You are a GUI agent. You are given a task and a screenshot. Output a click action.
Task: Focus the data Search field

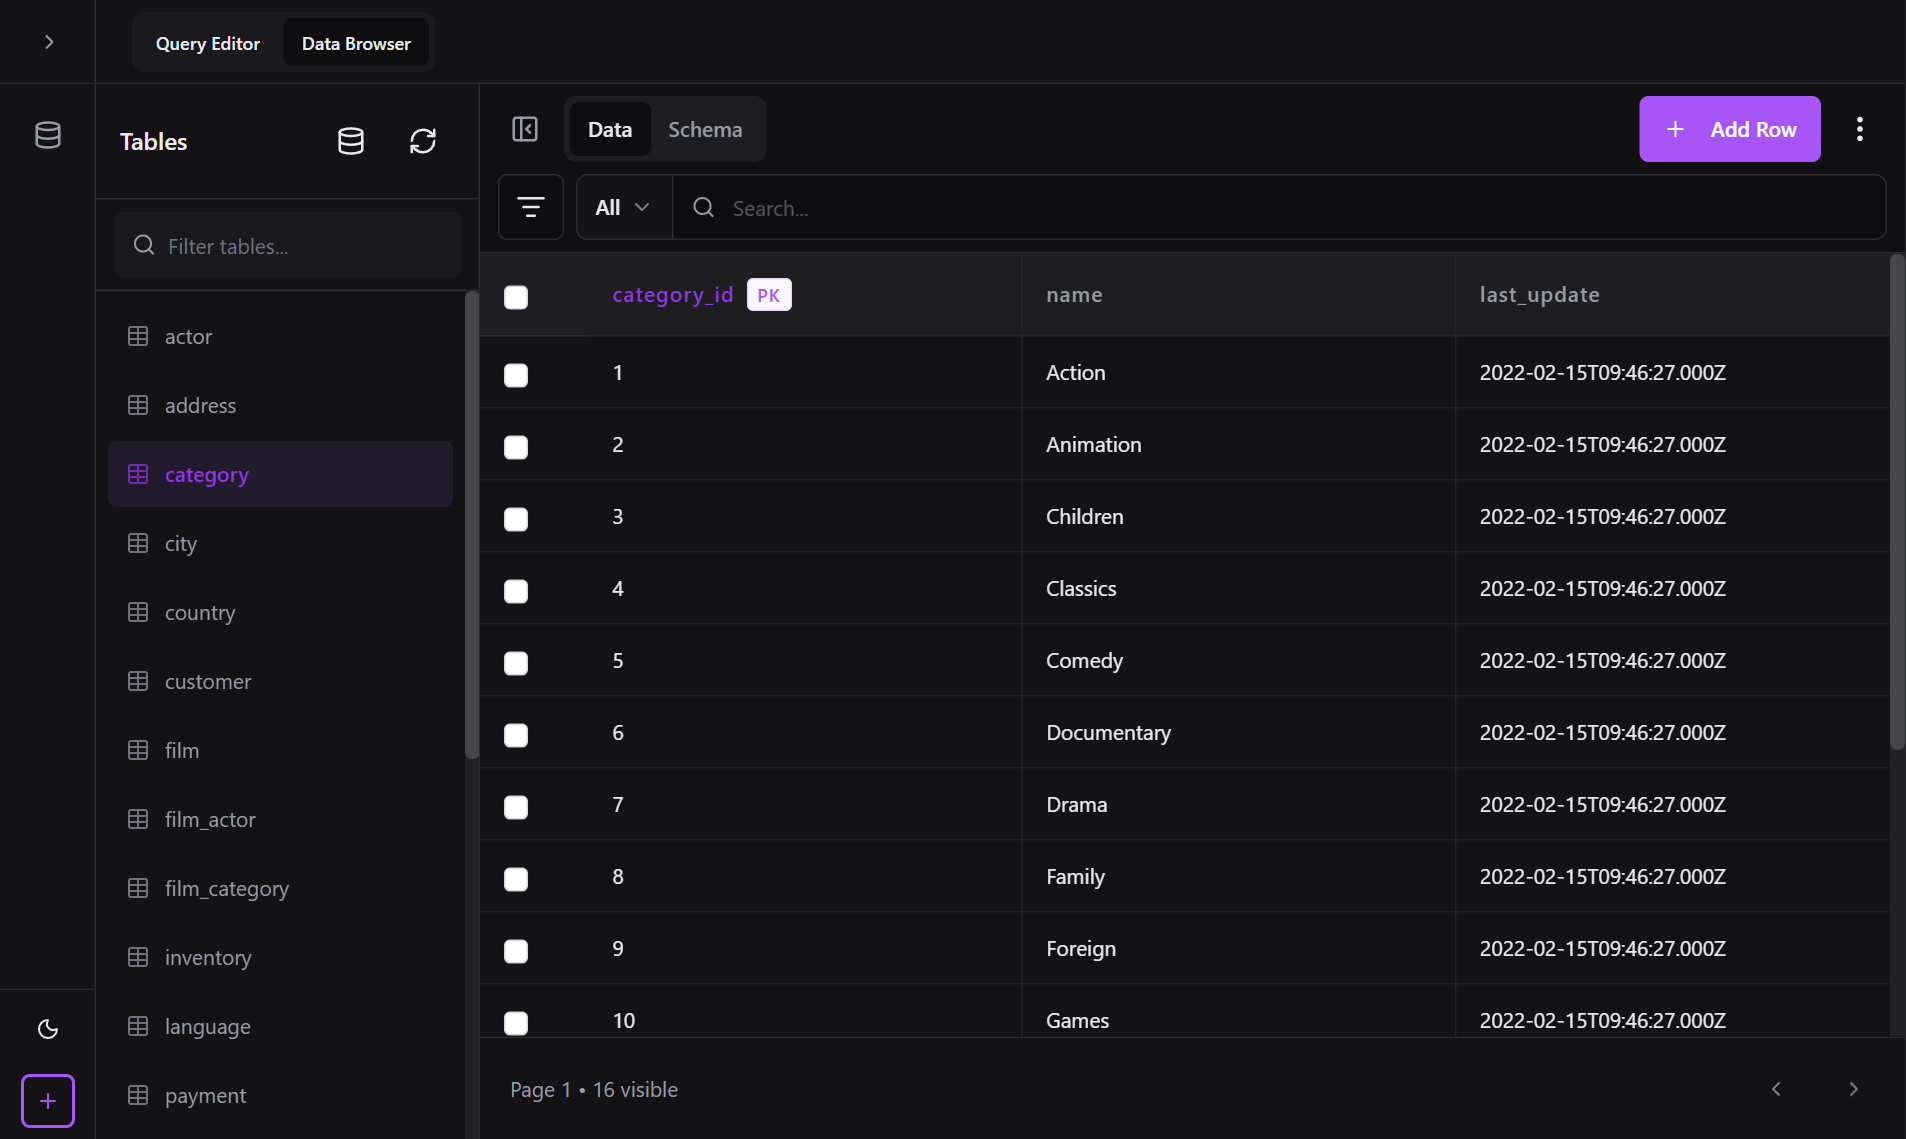(1280, 207)
